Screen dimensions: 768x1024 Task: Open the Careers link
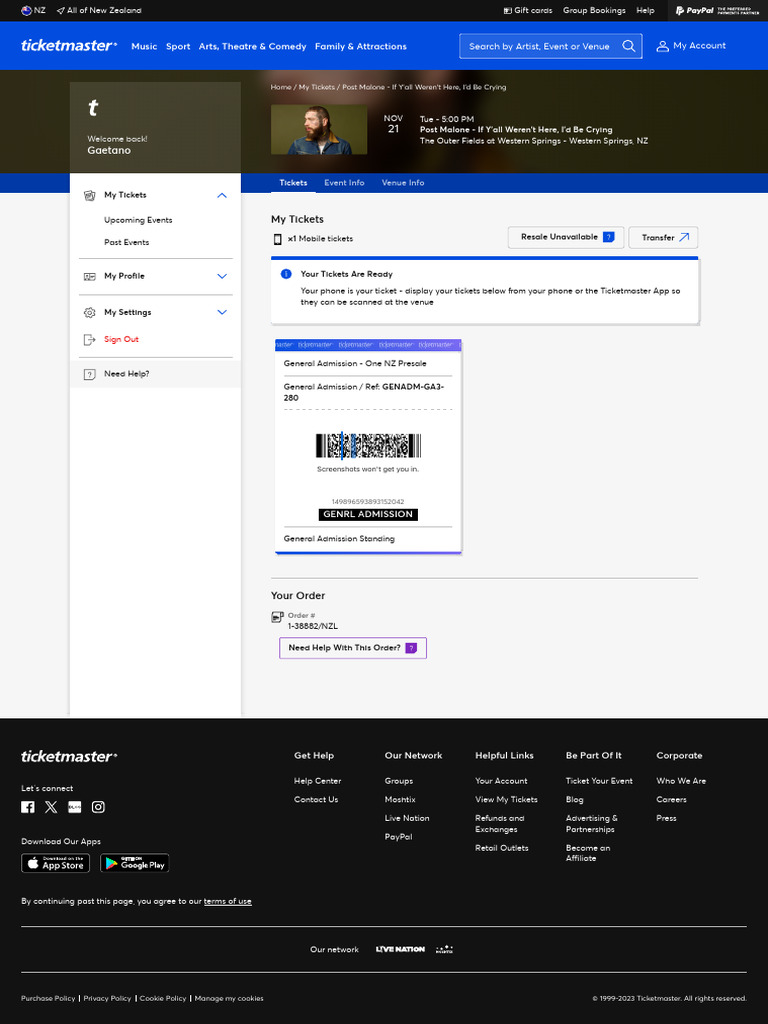pos(671,799)
